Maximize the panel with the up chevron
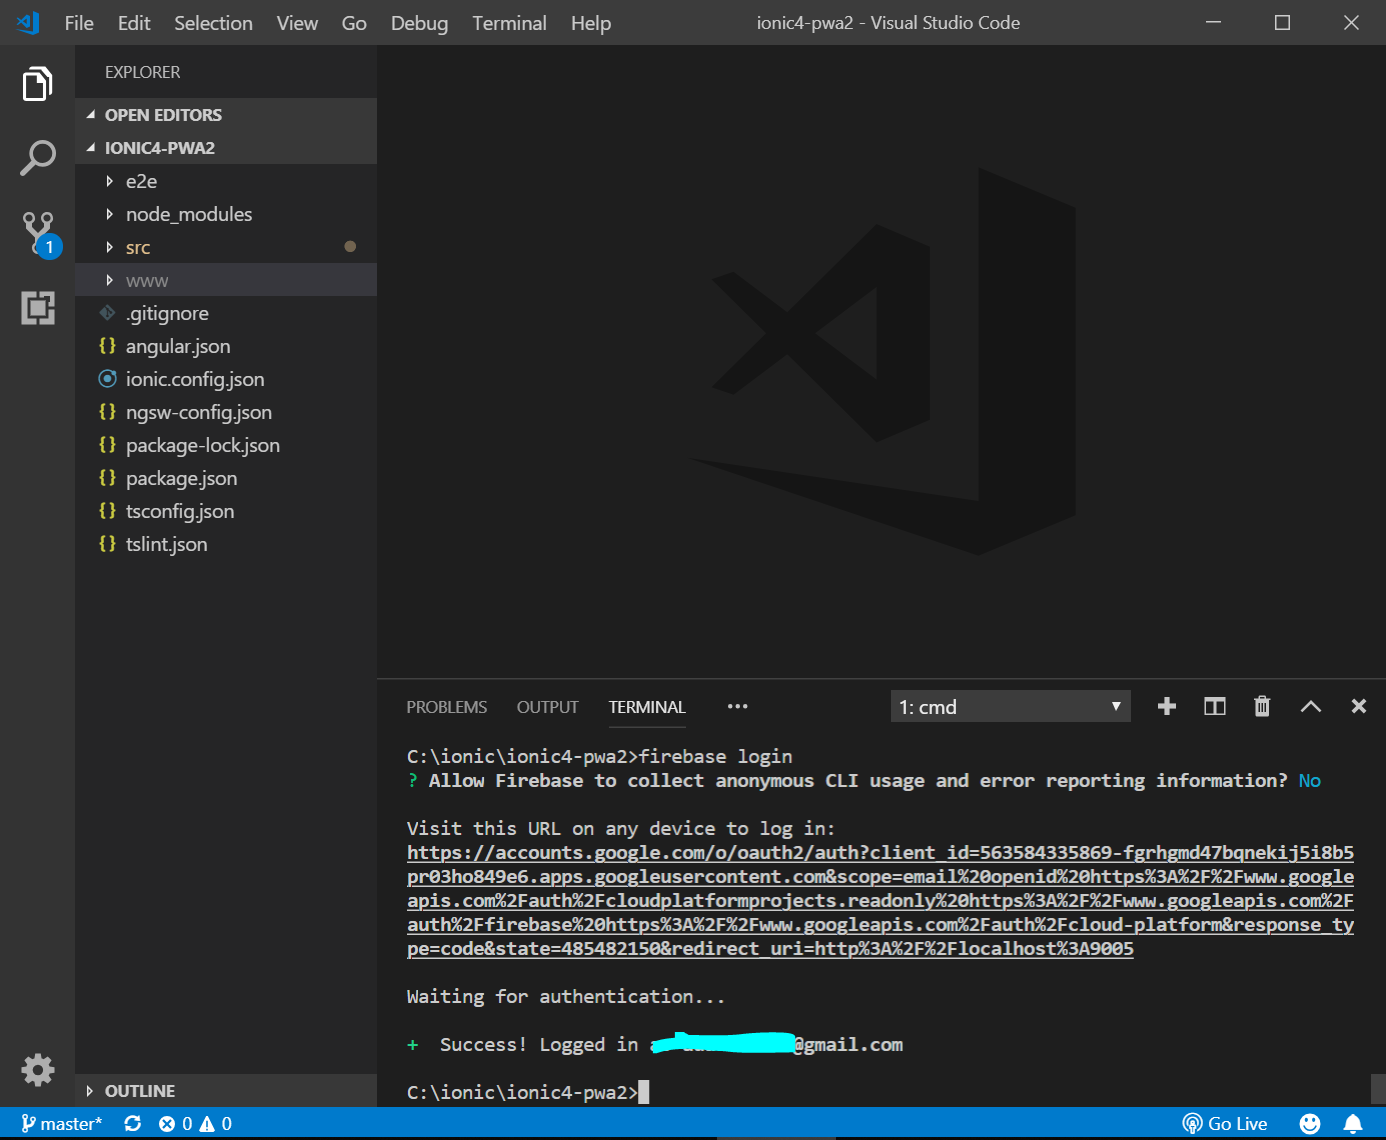The width and height of the screenshot is (1386, 1140). point(1310,707)
